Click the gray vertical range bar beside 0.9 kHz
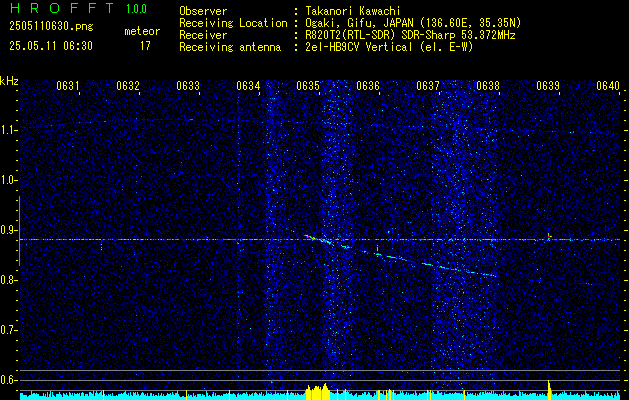 pos(19,231)
